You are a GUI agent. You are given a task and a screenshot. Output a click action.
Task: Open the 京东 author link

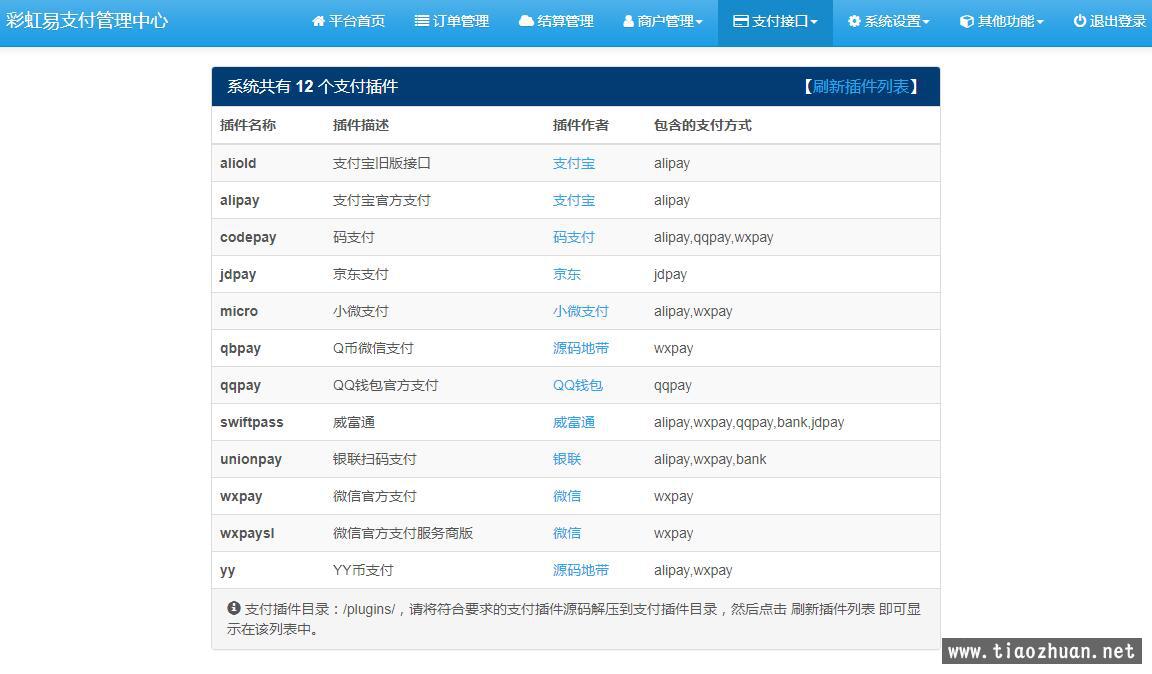pyautogui.click(x=566, y=274)
